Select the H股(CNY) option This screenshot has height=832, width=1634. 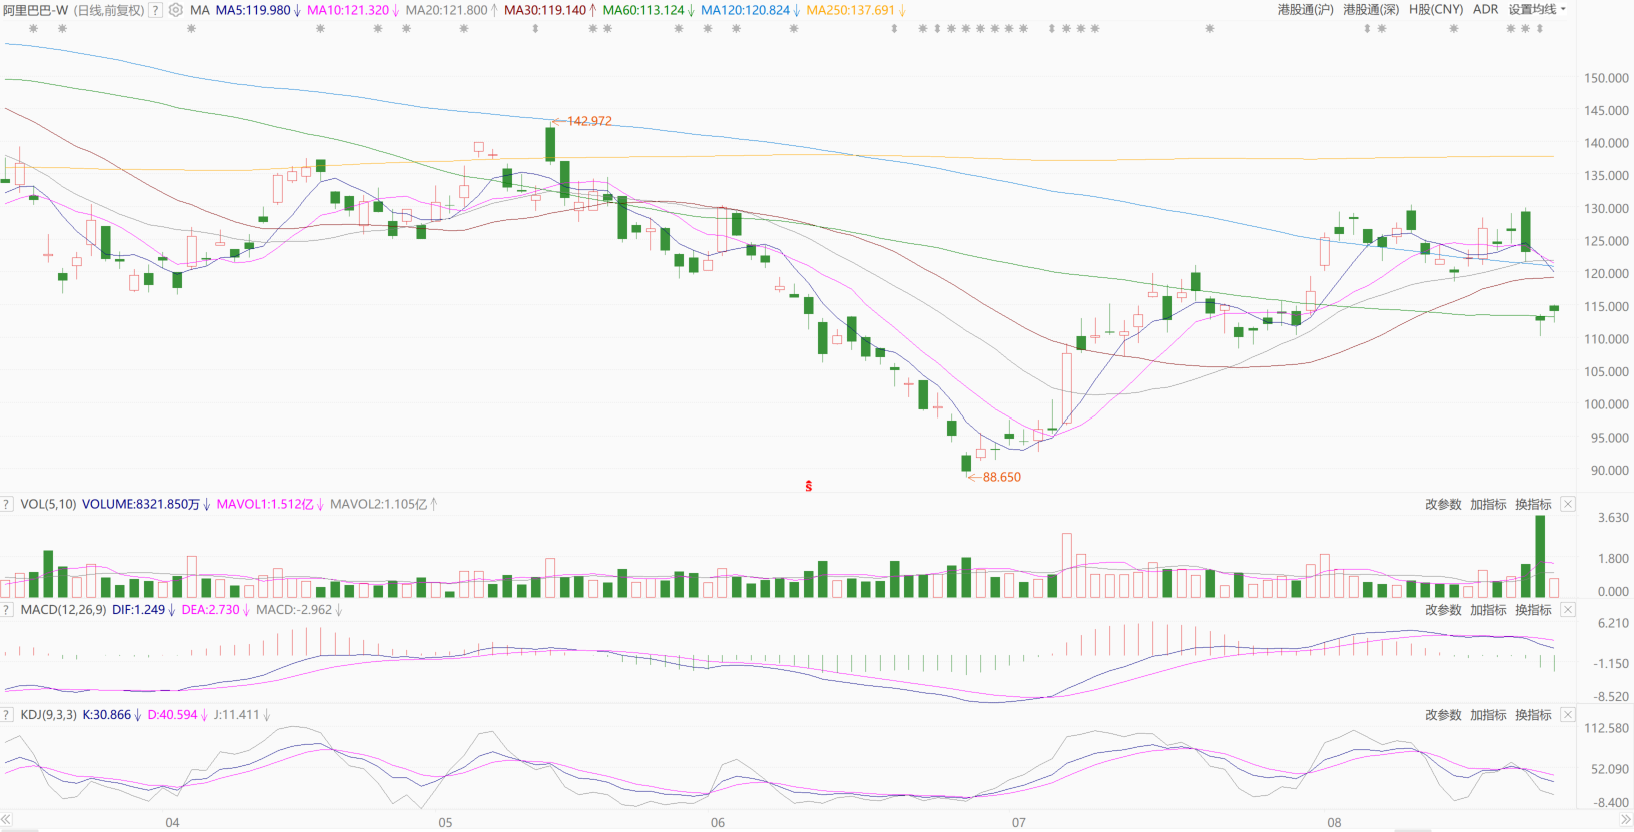click(x=1436, y=10)
